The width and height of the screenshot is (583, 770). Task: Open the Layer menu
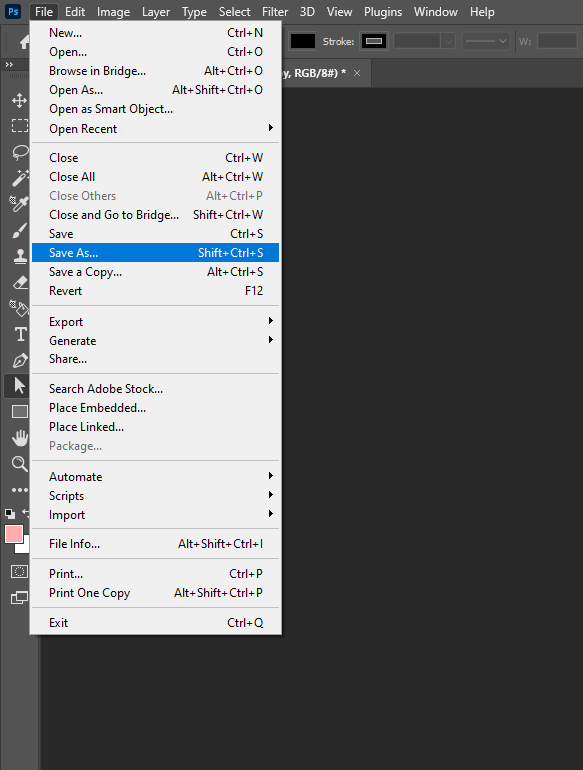pos(156,11)
